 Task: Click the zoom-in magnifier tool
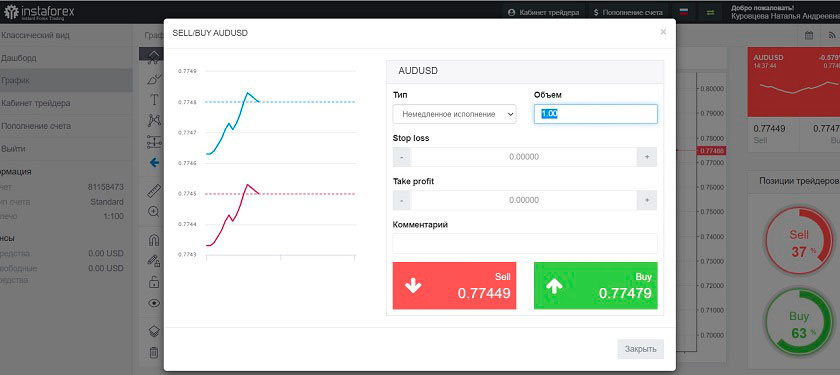tap(154, 212)
